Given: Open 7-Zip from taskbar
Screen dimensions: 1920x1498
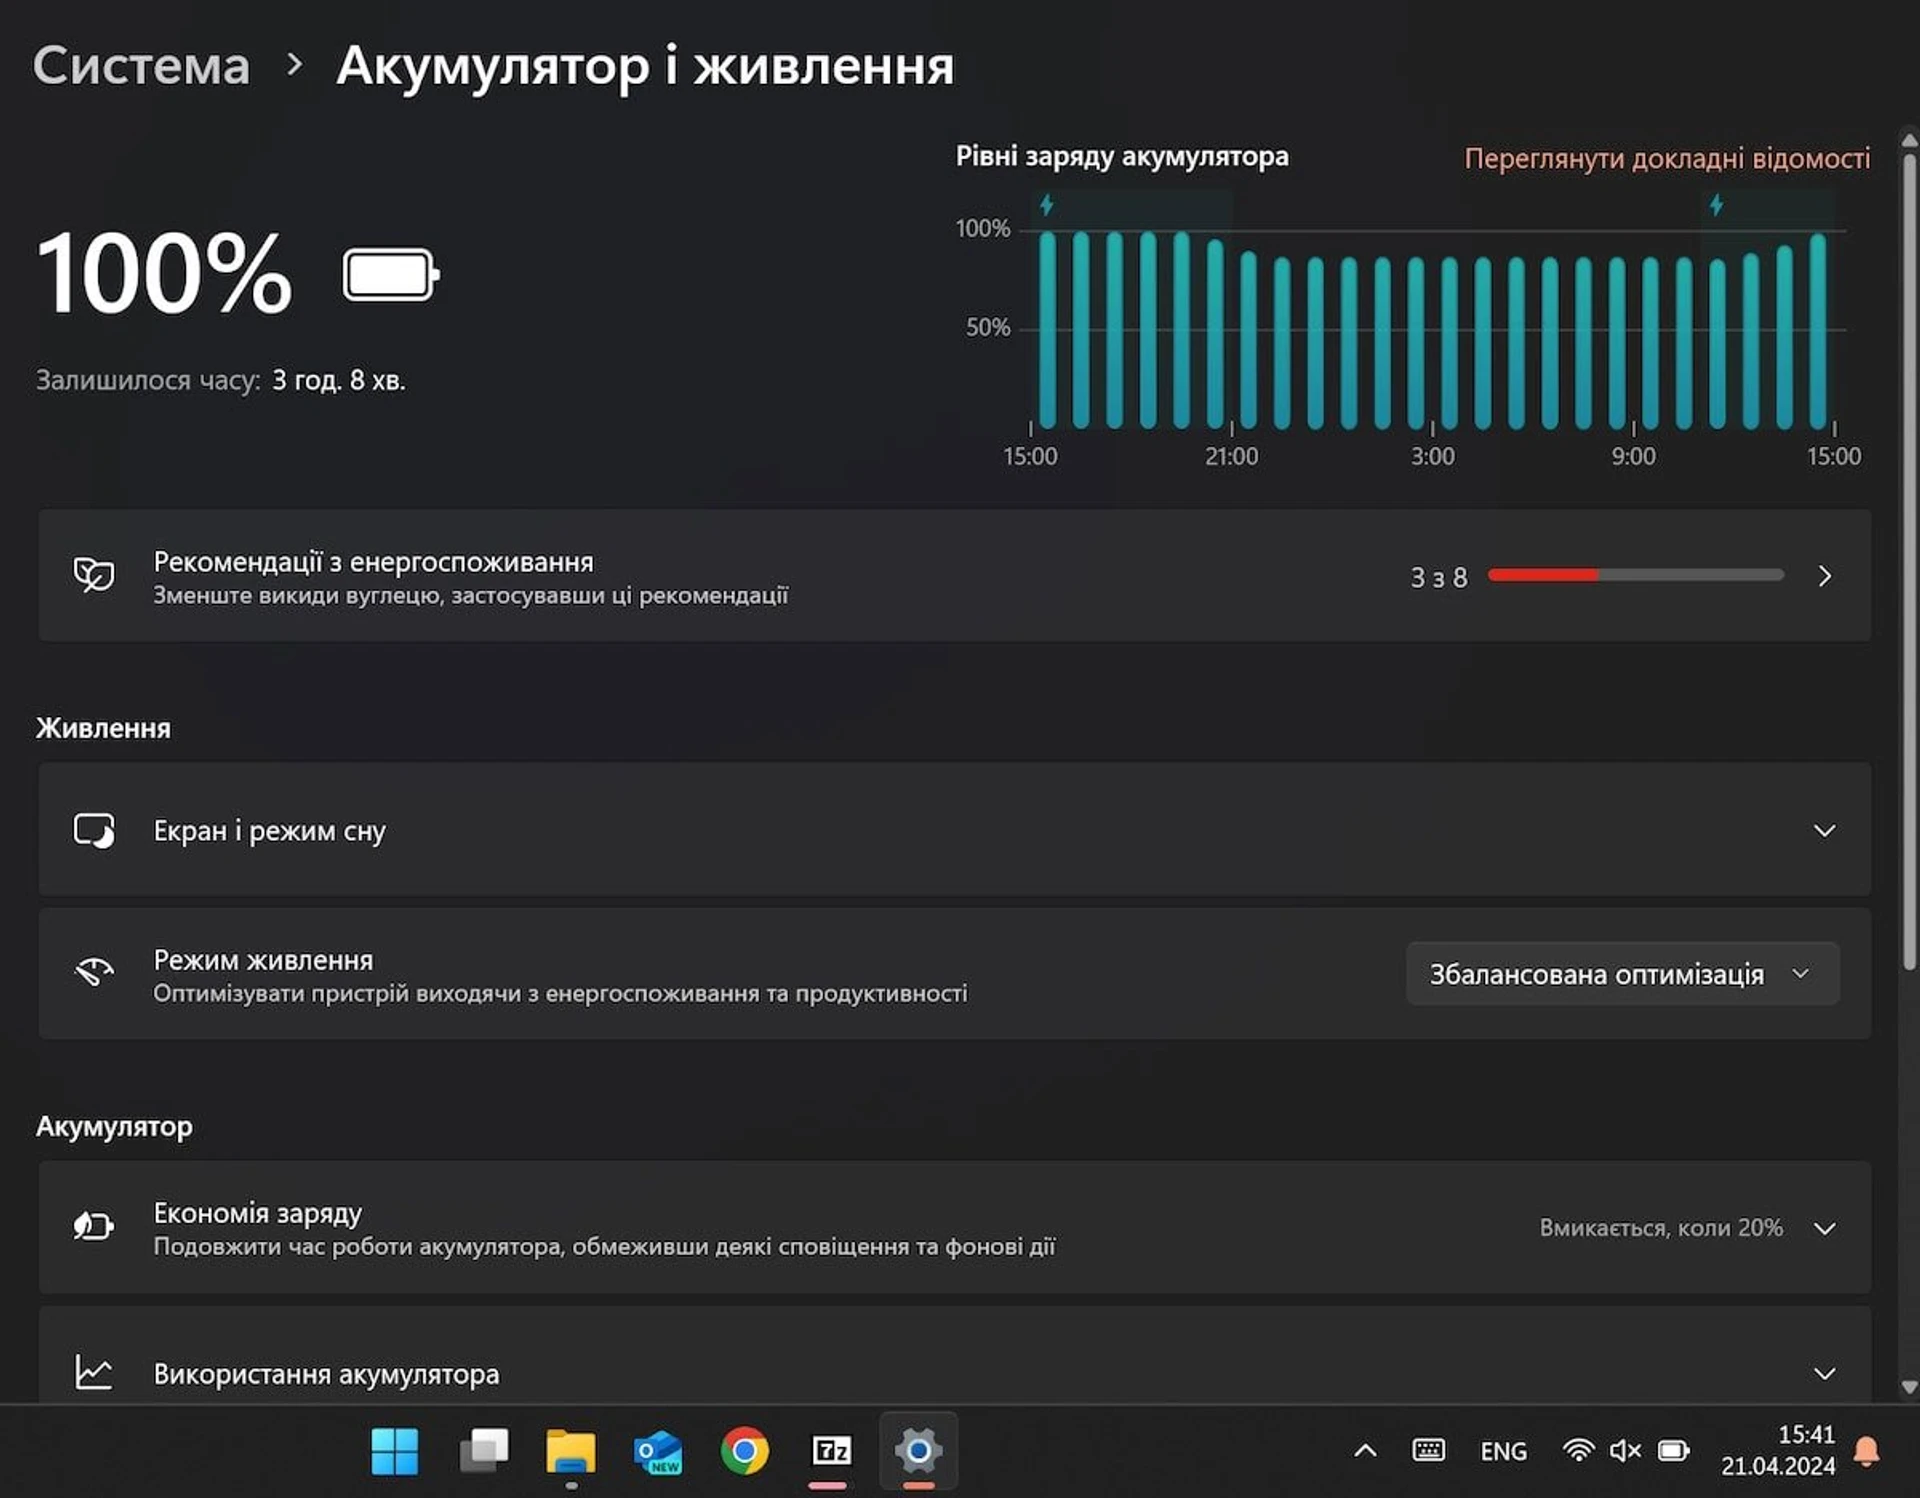Looking at the screenshot, I should tap(831, 1452).
